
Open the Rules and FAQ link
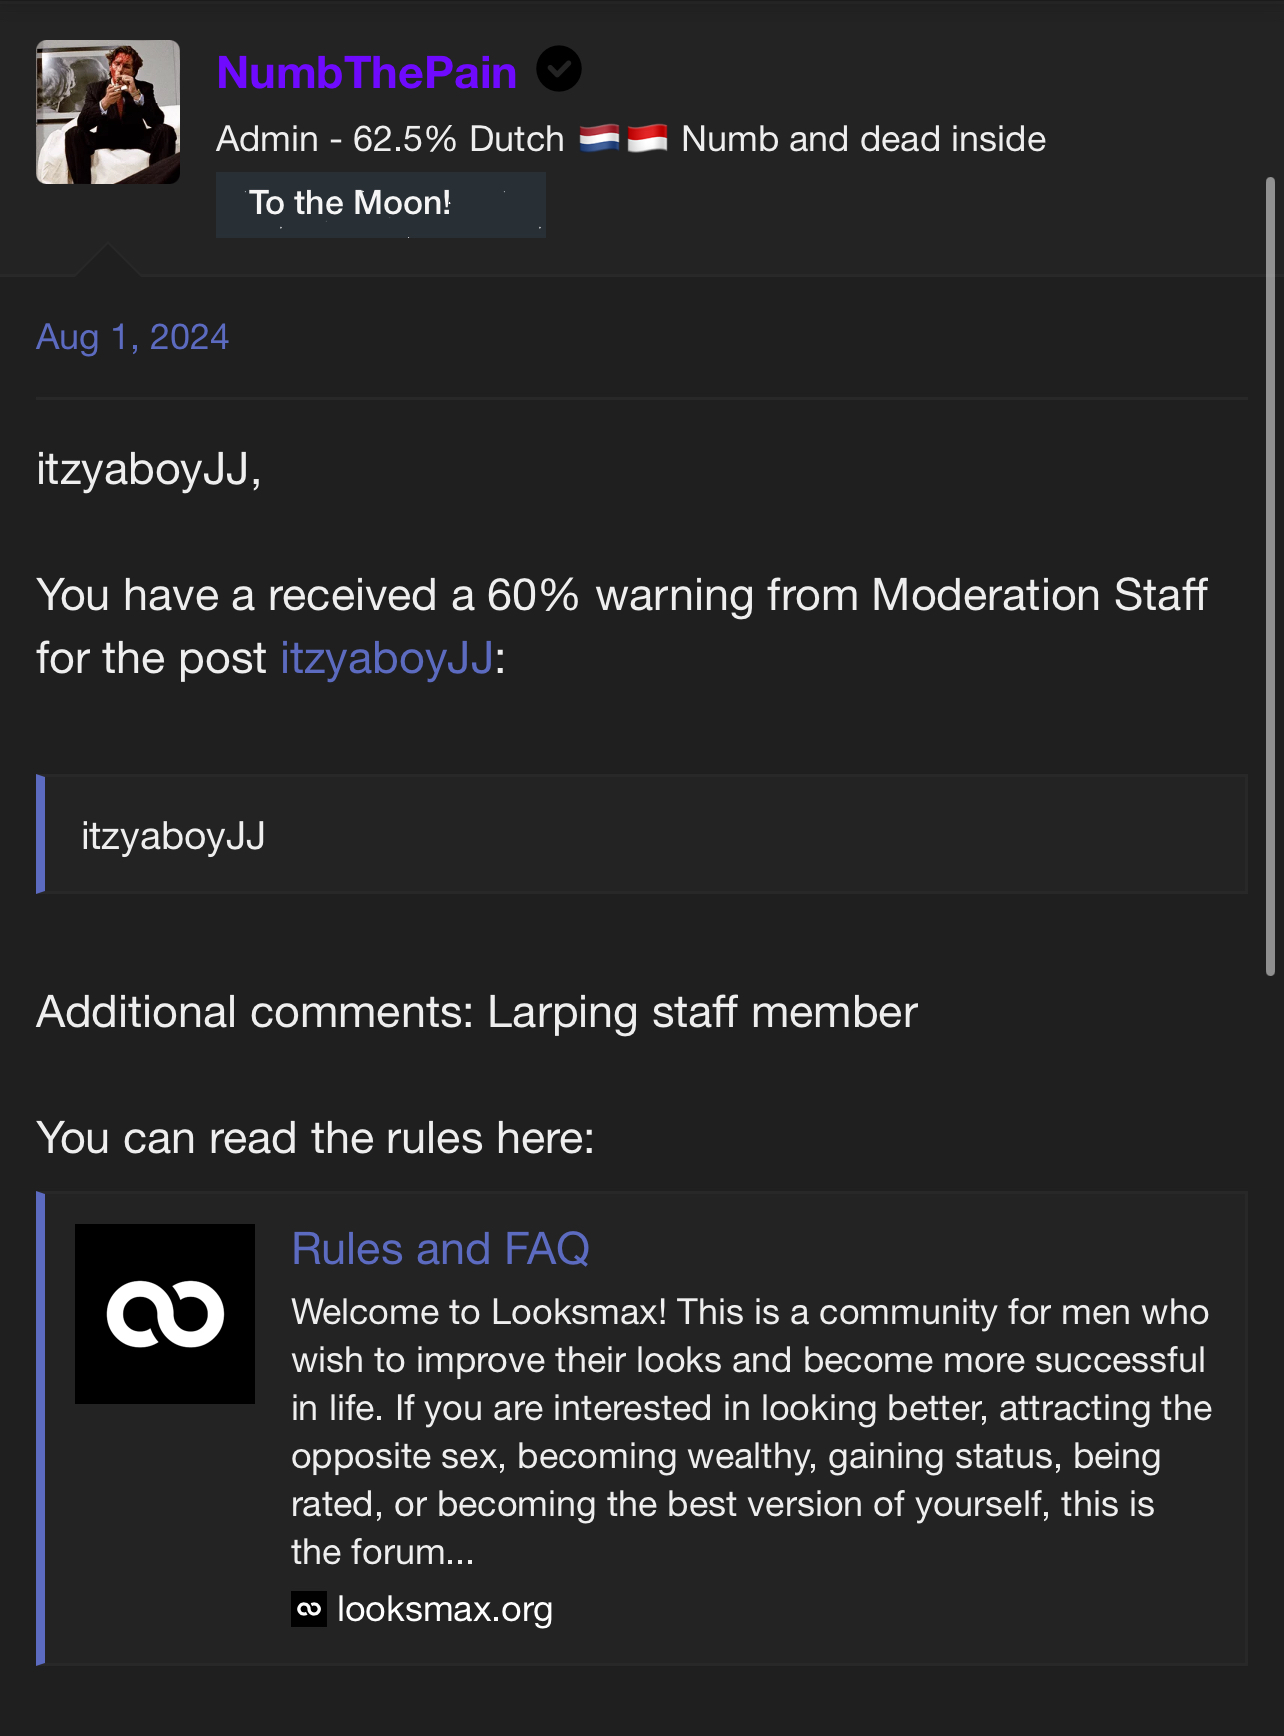click(440, 1249)
